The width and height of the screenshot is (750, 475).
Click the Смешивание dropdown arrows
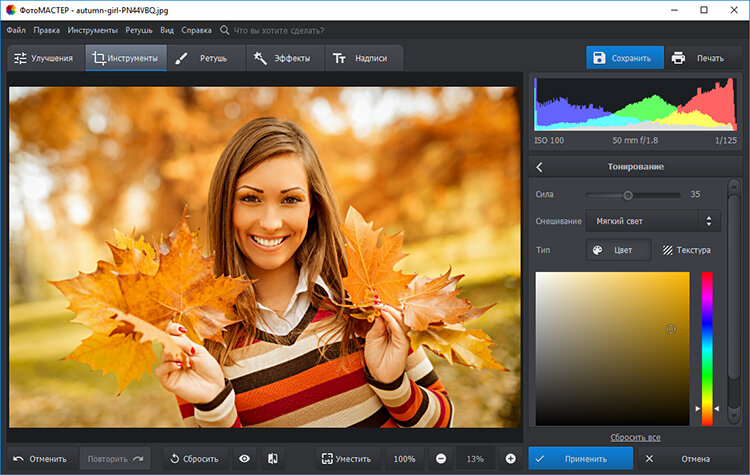pyautogui.click(x=709, y=221)
